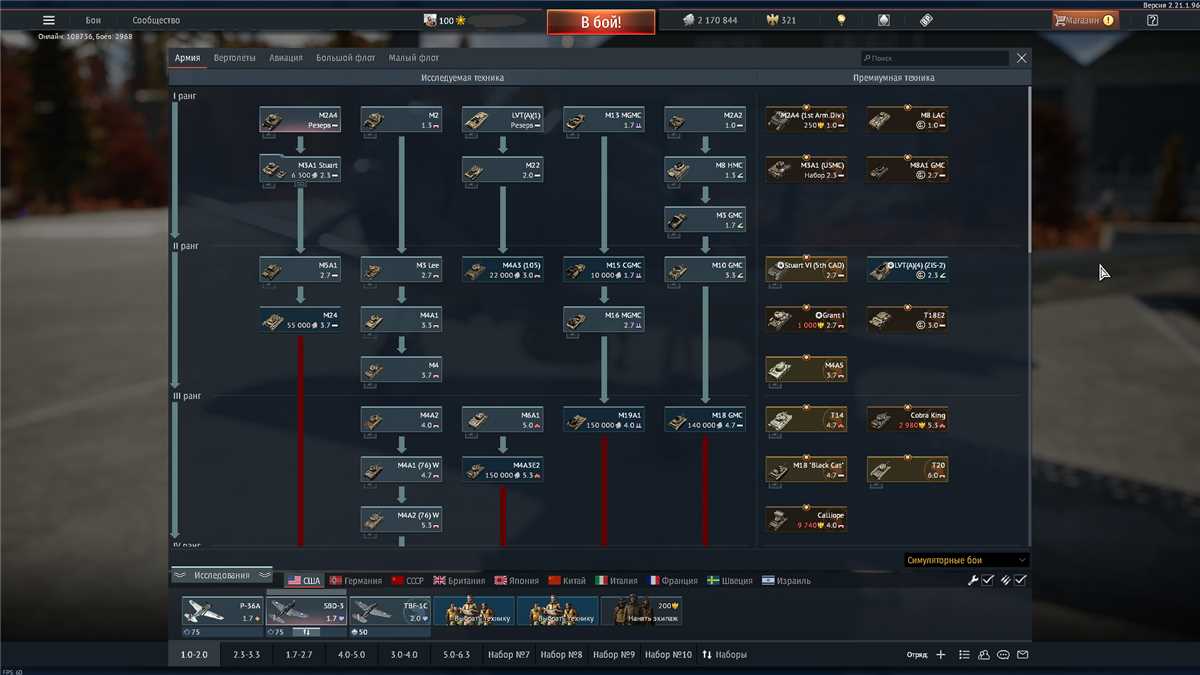Open the Наборы presets list

coord(725,655)
